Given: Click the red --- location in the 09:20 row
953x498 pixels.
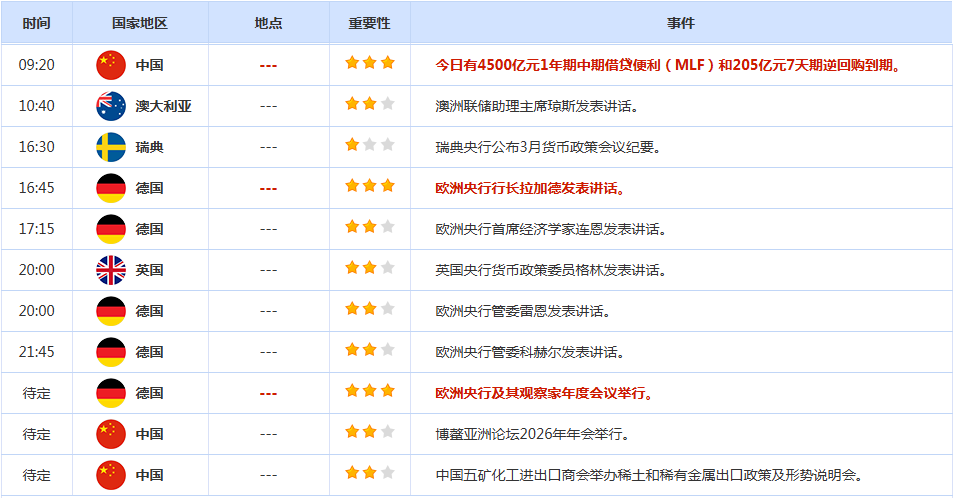Looking at the screenshot, I should point(268,66).
